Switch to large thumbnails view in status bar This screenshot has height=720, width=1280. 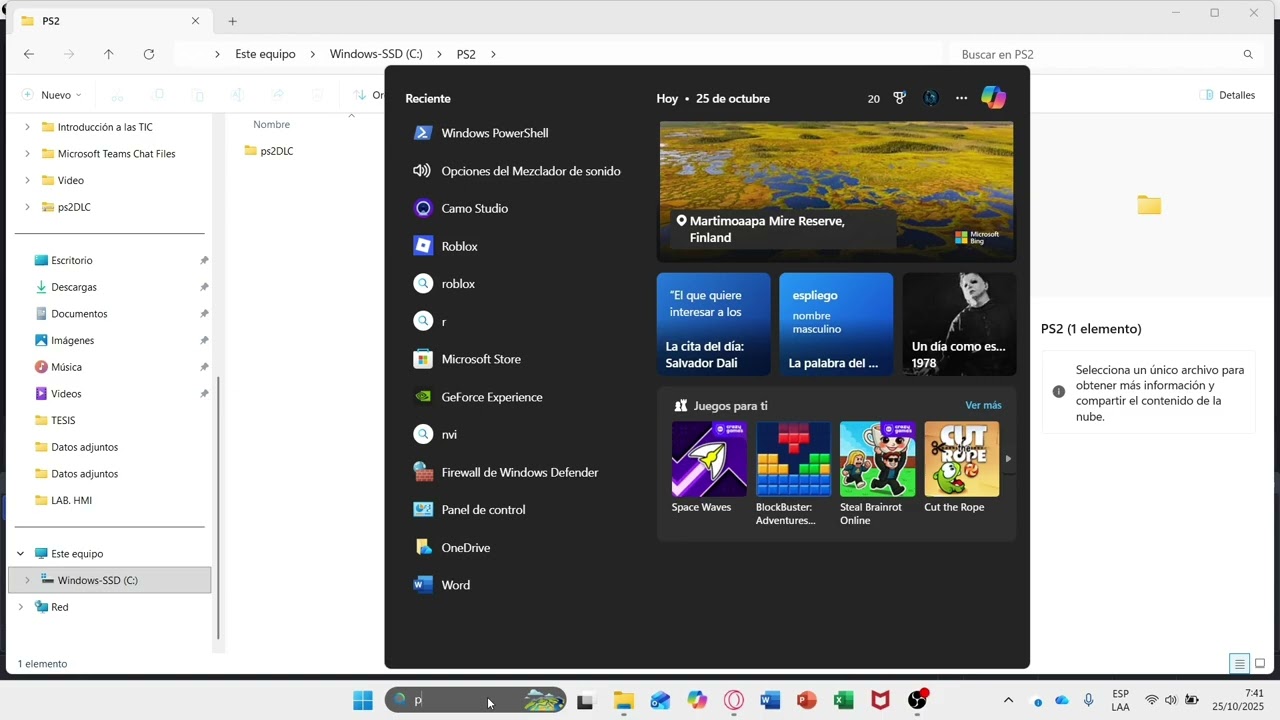[1260, 664]
